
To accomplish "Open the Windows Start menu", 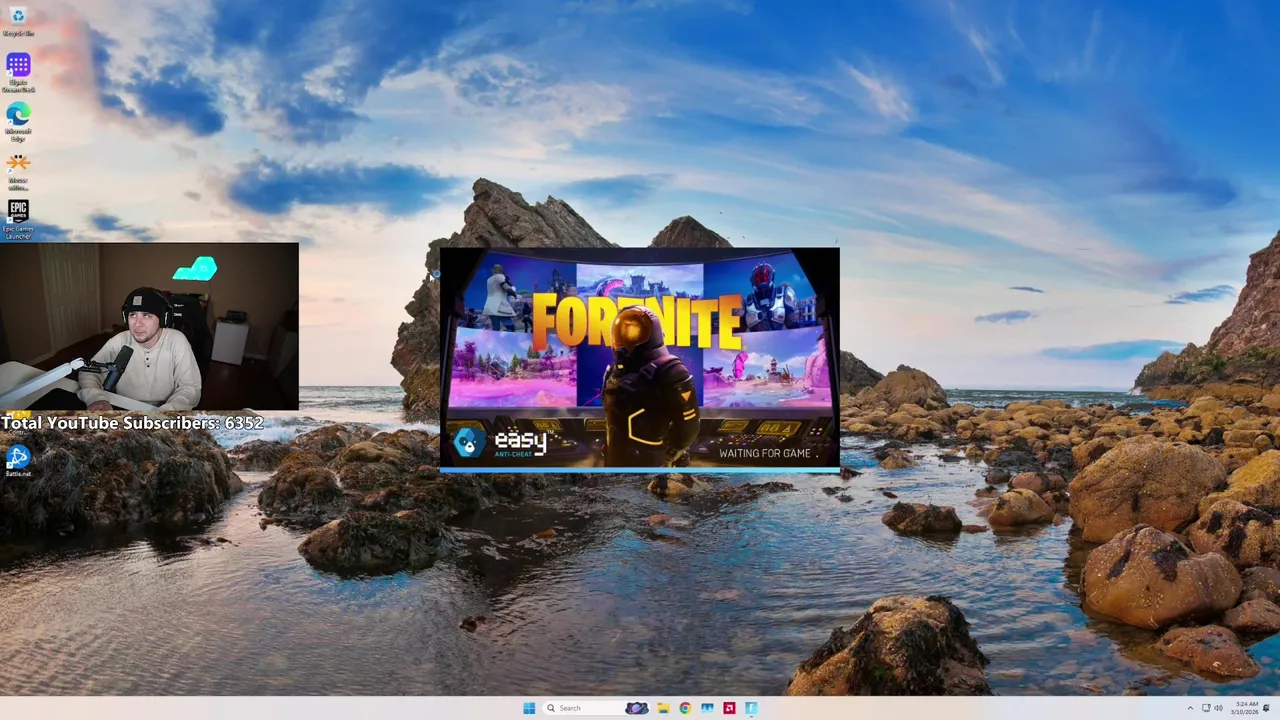I will click(x=529, y=708).
